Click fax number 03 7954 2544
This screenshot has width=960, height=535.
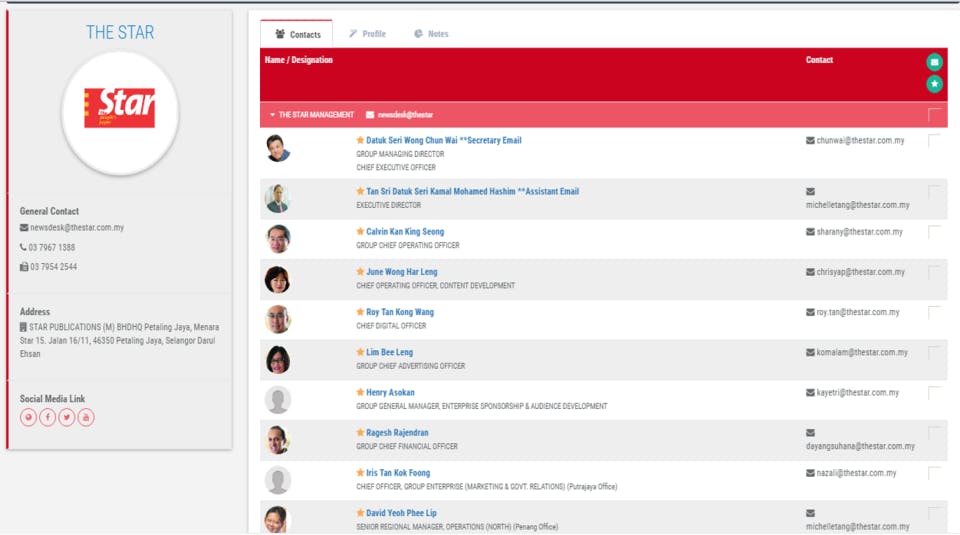(54, 267)
